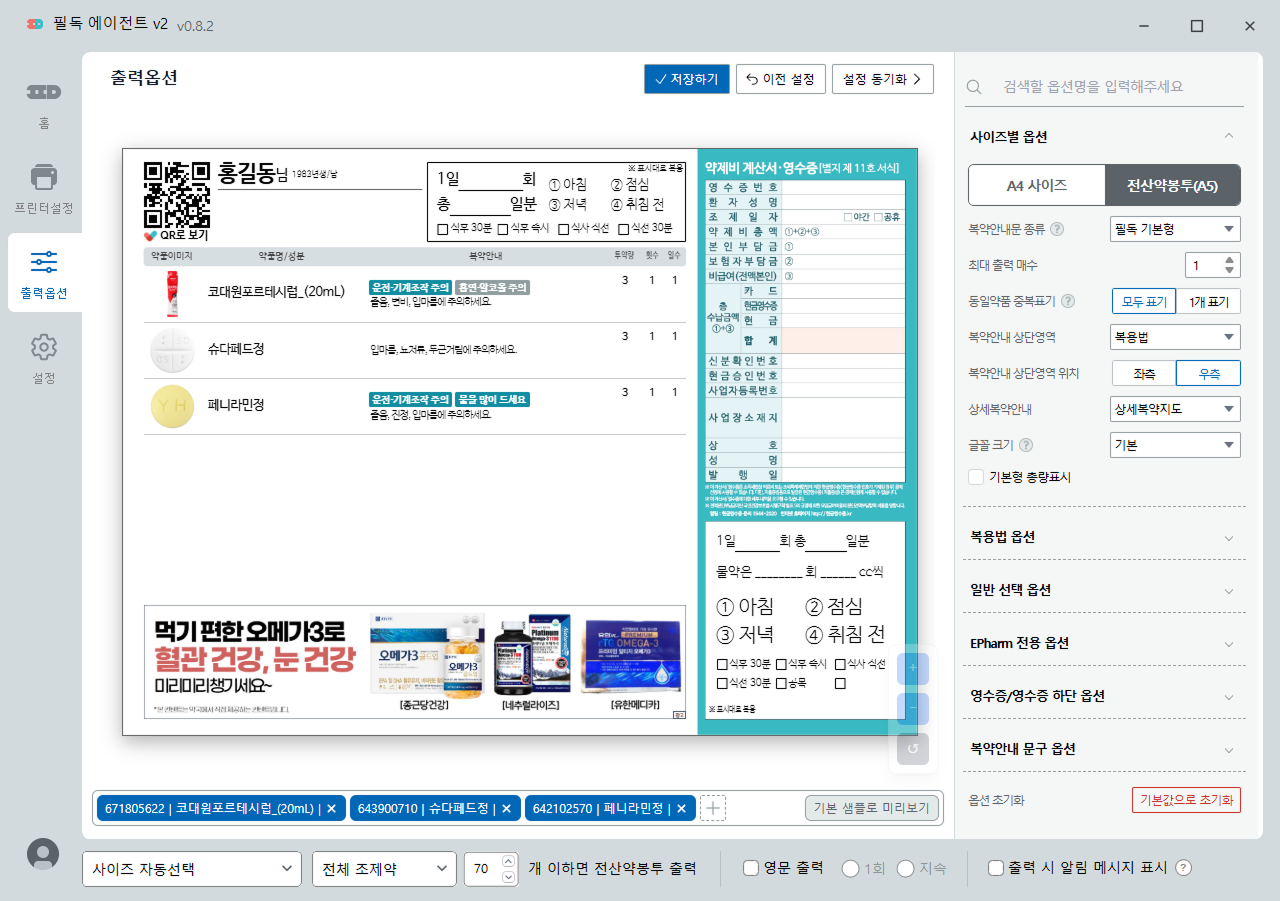The image size is (1280, 901).
Task: Click the help icon next to 글꼴 크기
Action: tap(1026, 444)
